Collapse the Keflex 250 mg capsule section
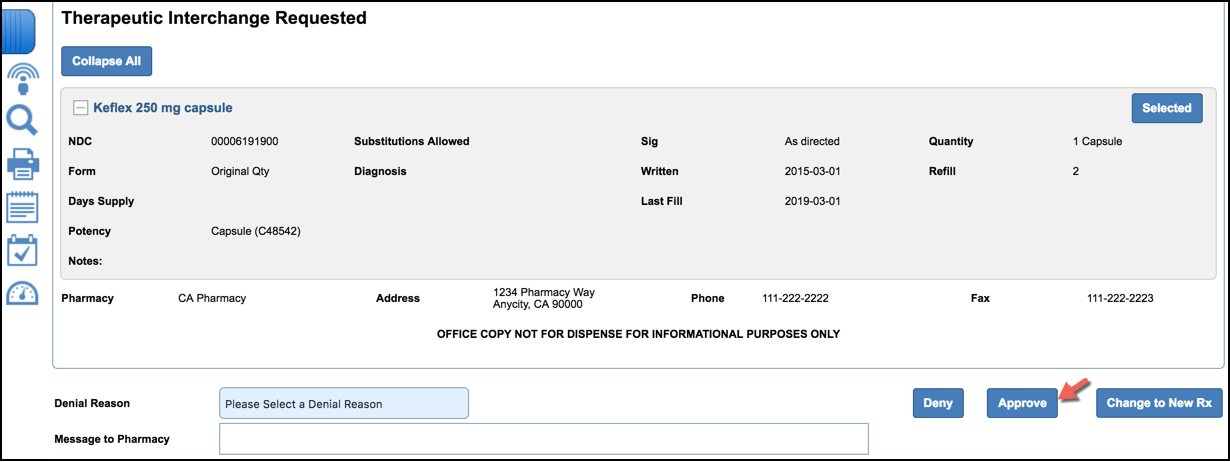This screenshot has height=462, width=1230. (x=80, y=108)
